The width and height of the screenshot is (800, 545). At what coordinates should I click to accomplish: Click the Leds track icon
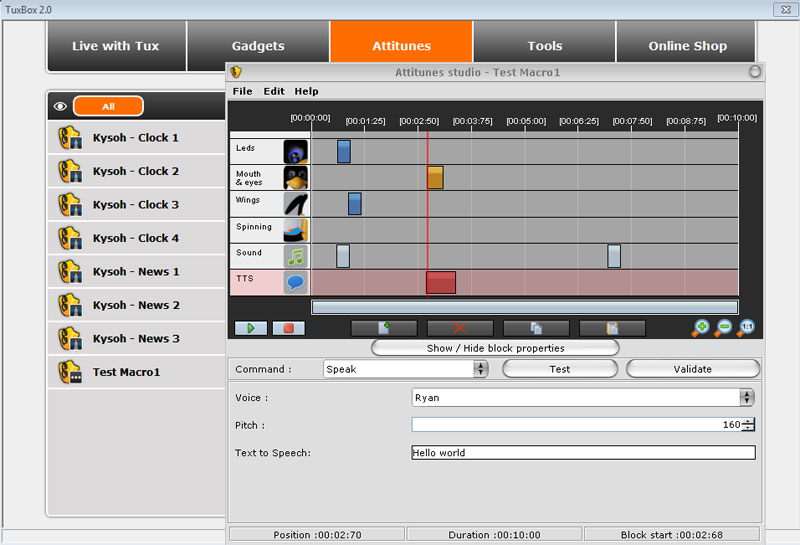(x=295, y=152)
